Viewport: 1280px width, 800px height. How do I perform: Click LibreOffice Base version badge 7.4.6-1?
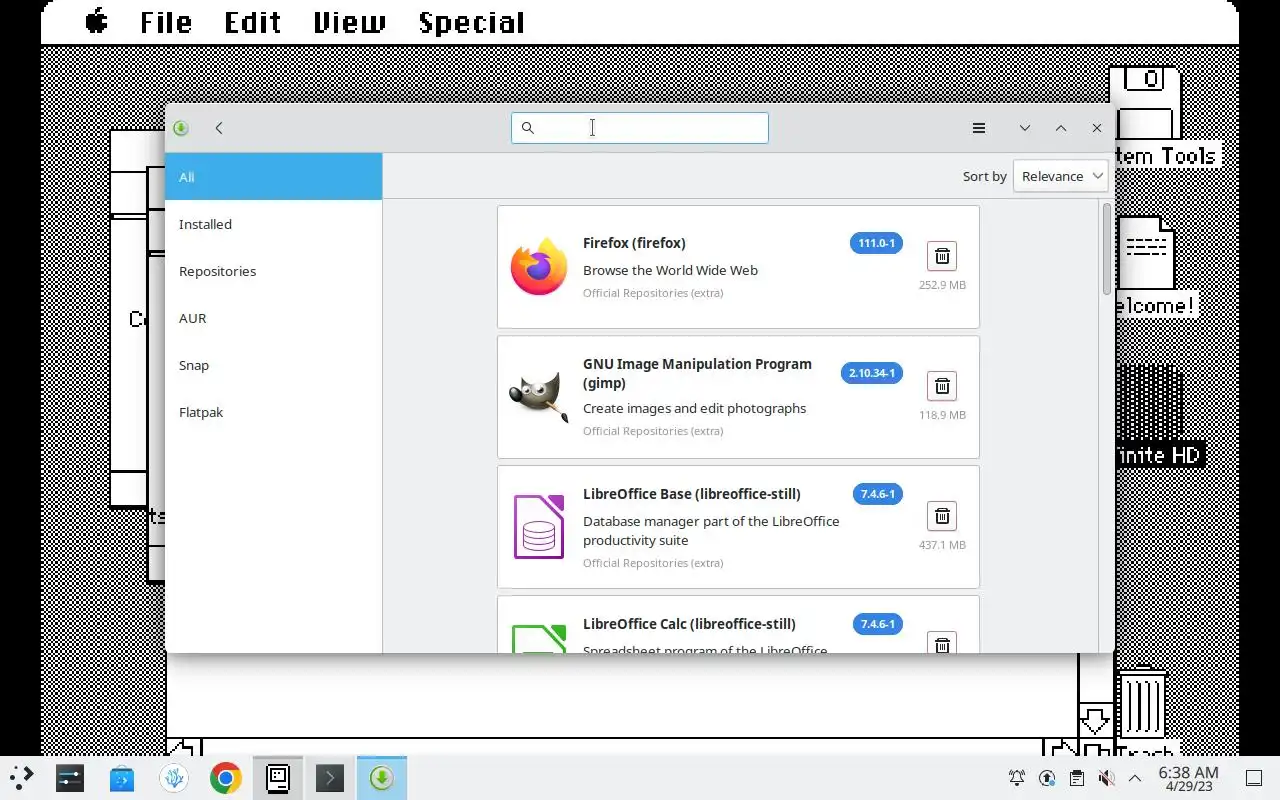tap(877, 494)
